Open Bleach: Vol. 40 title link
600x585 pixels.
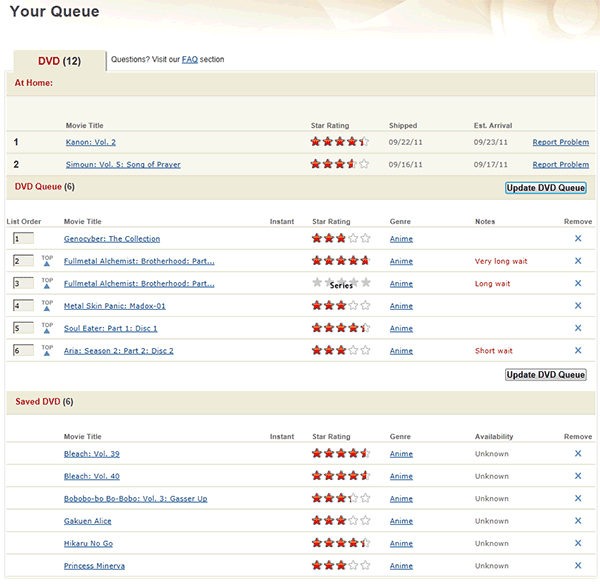click(91, 476)
